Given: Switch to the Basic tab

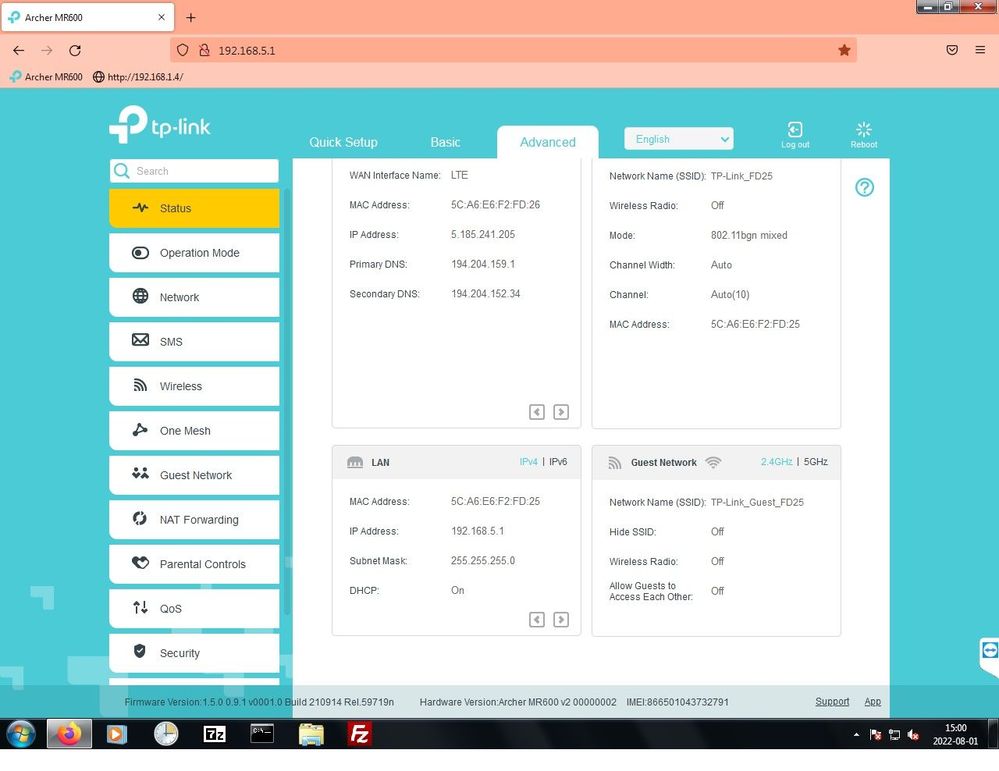Looking at the screenshot, I should (445, 142).
